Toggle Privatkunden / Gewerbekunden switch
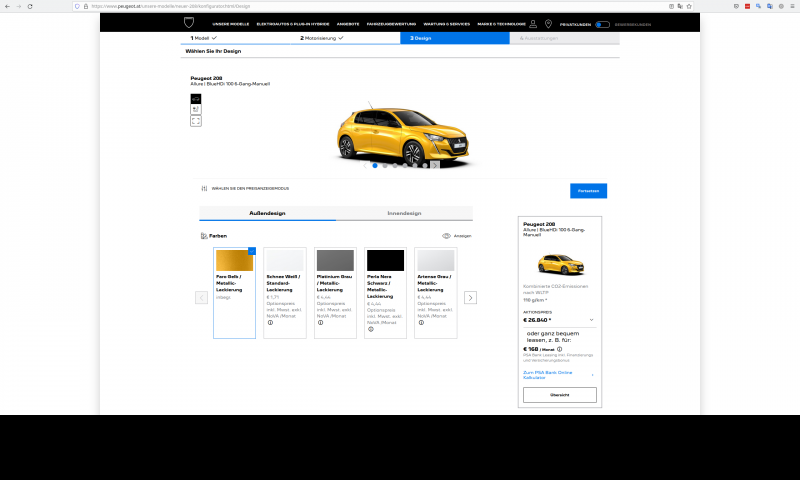This screenshot has height=480, width=800. point(603,24)
